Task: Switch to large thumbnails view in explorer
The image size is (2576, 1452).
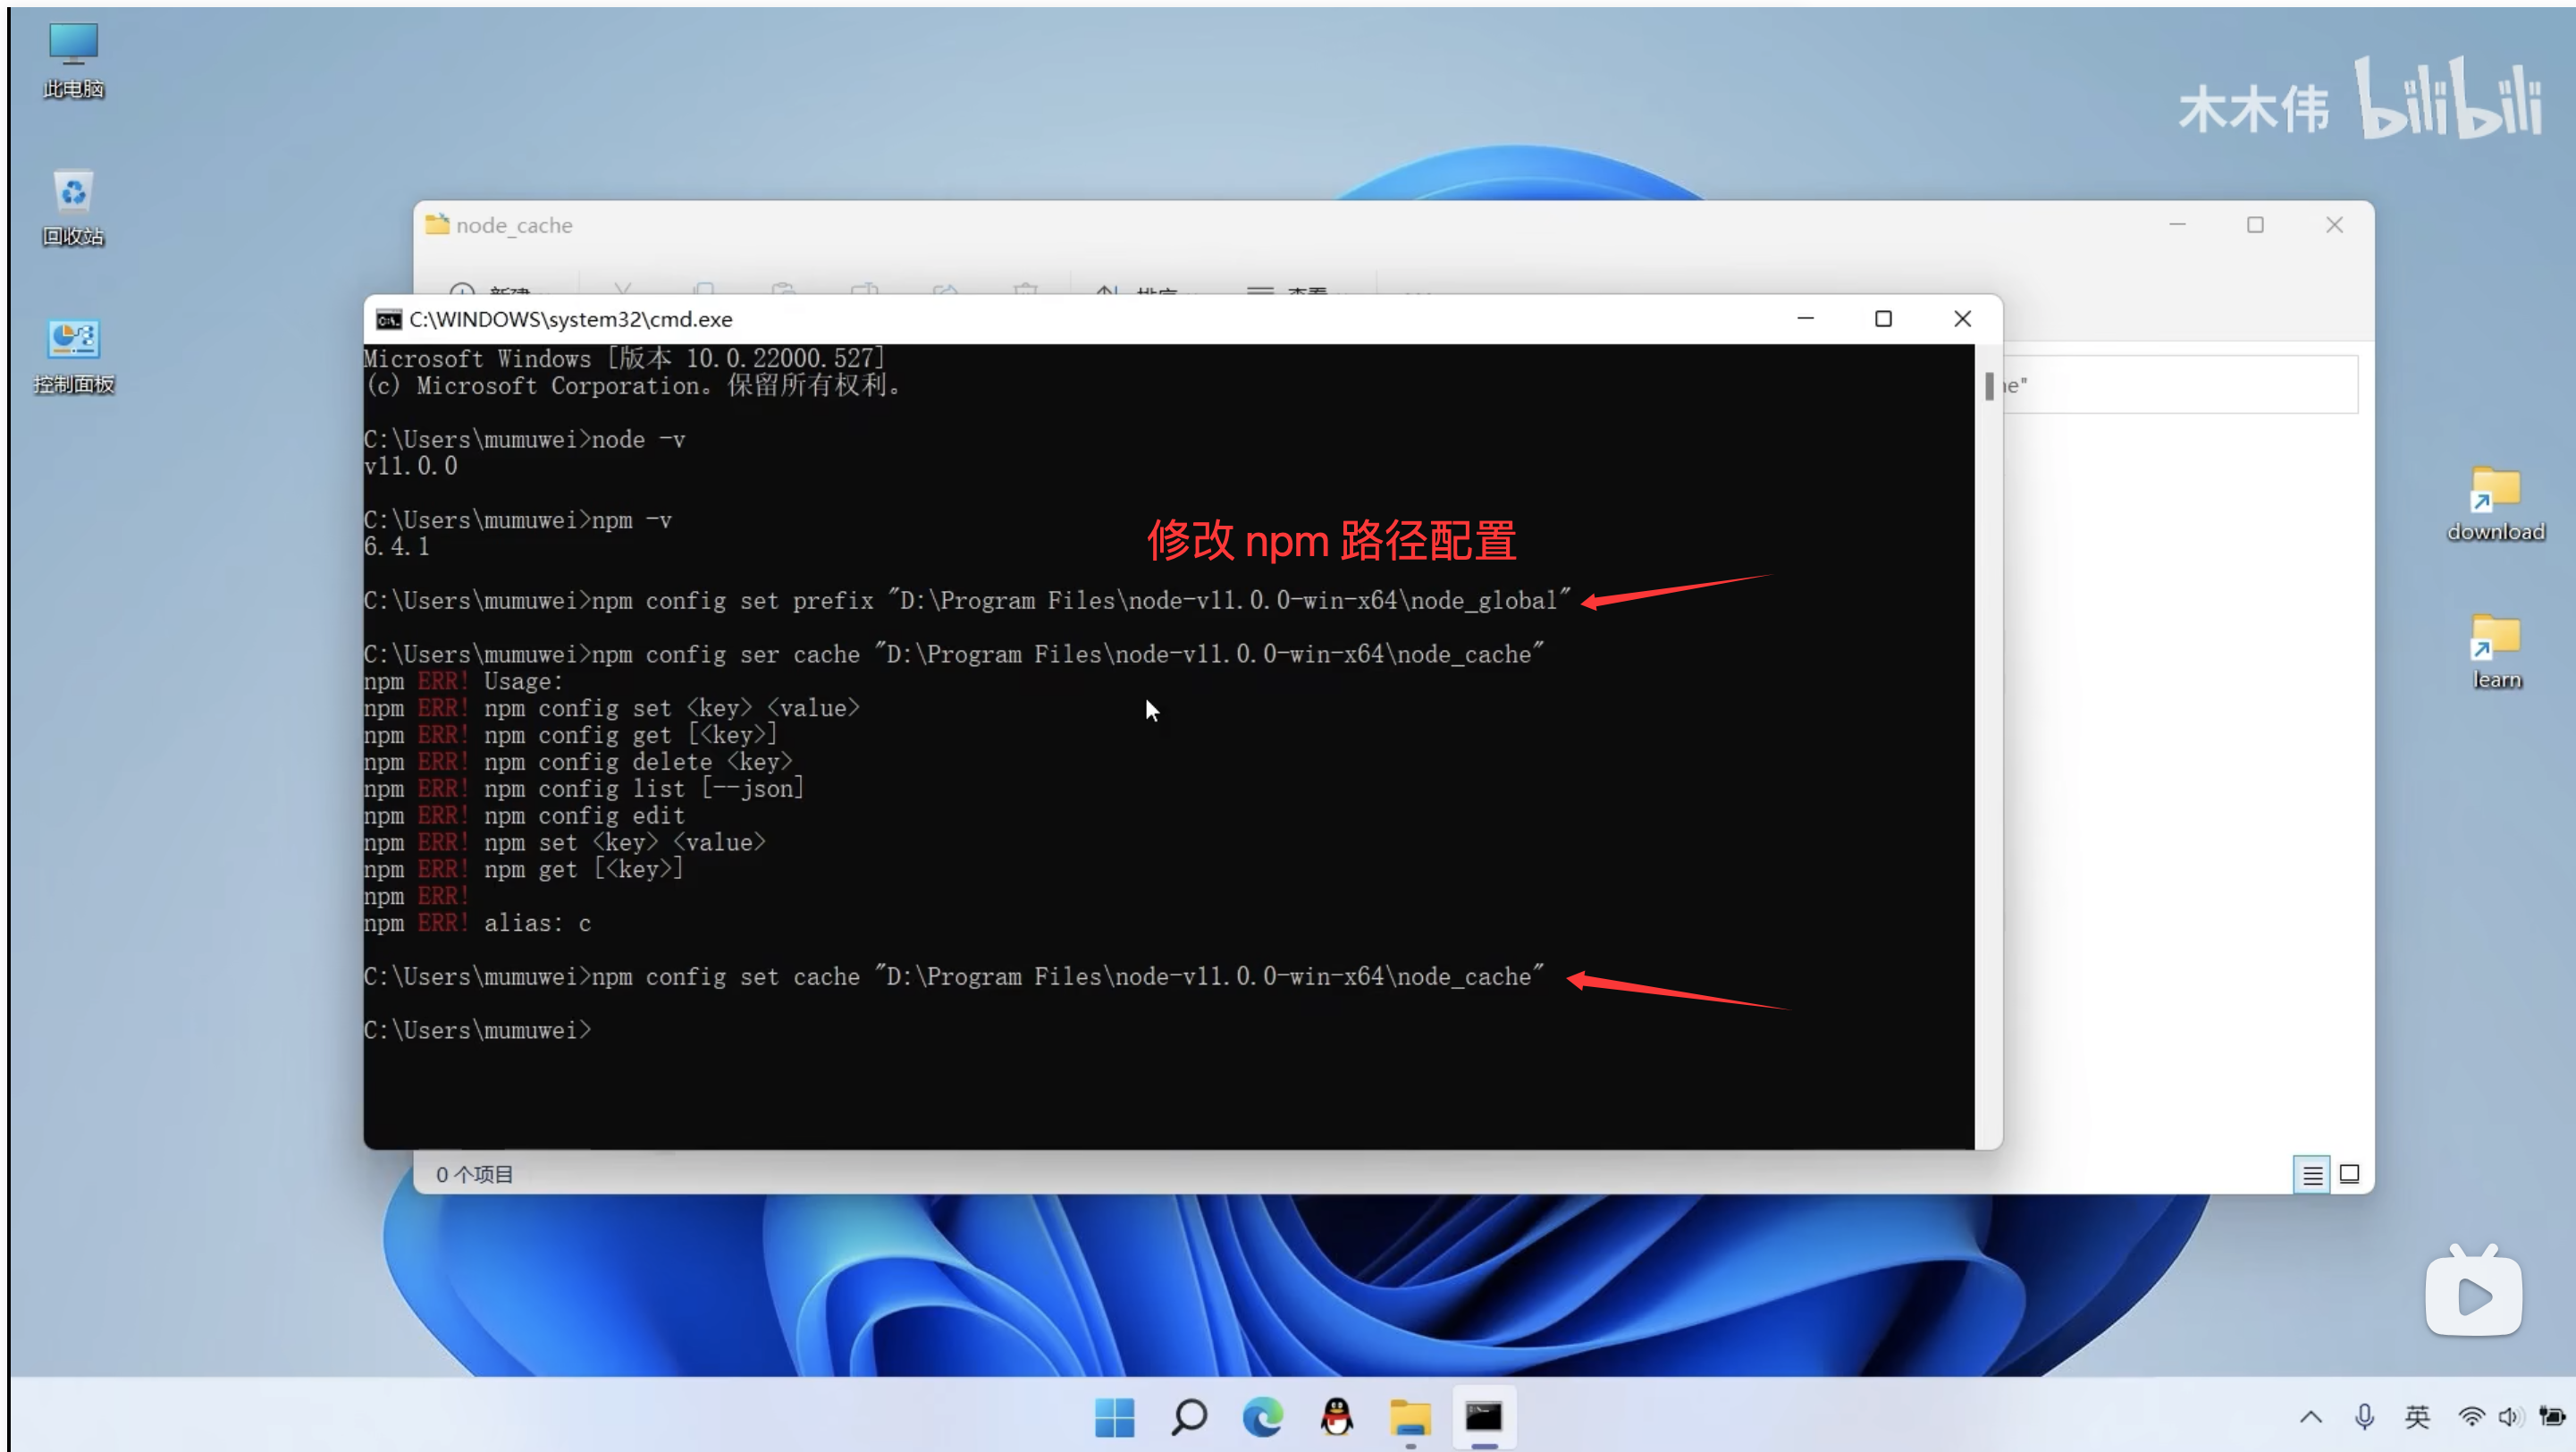Action: point(2349,1174)
